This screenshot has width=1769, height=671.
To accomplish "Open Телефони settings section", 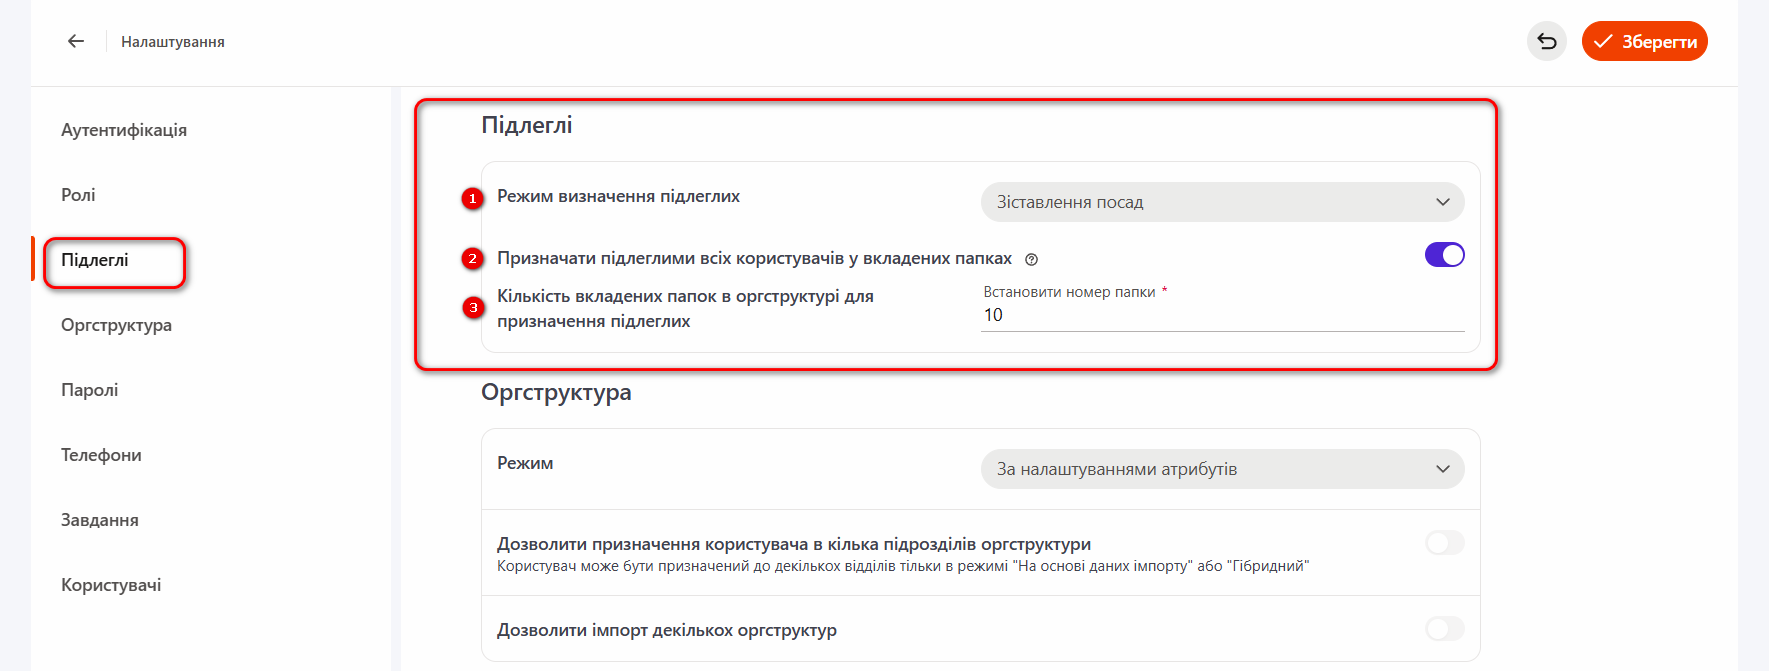I will point(101,455).
